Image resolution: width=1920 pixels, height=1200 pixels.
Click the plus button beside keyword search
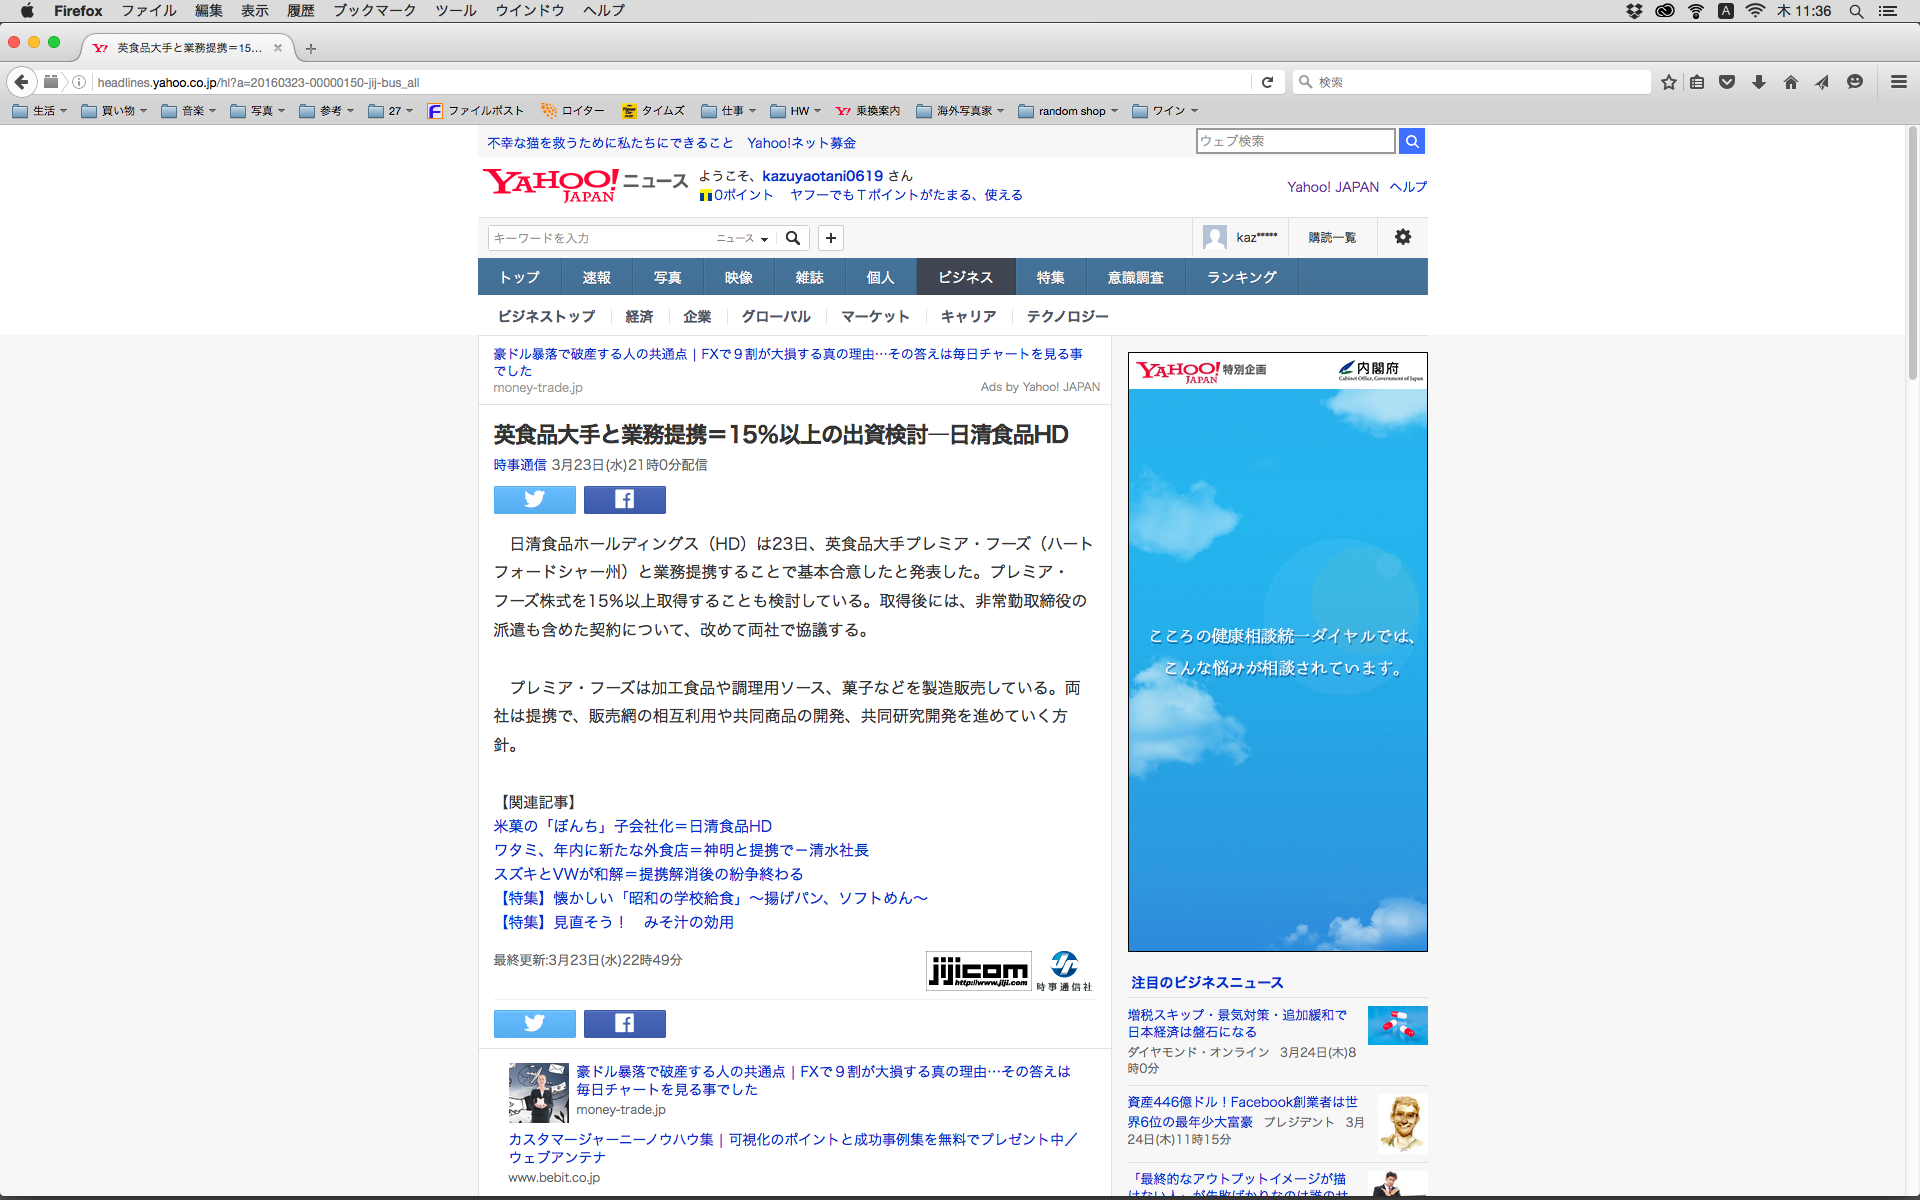830,238
